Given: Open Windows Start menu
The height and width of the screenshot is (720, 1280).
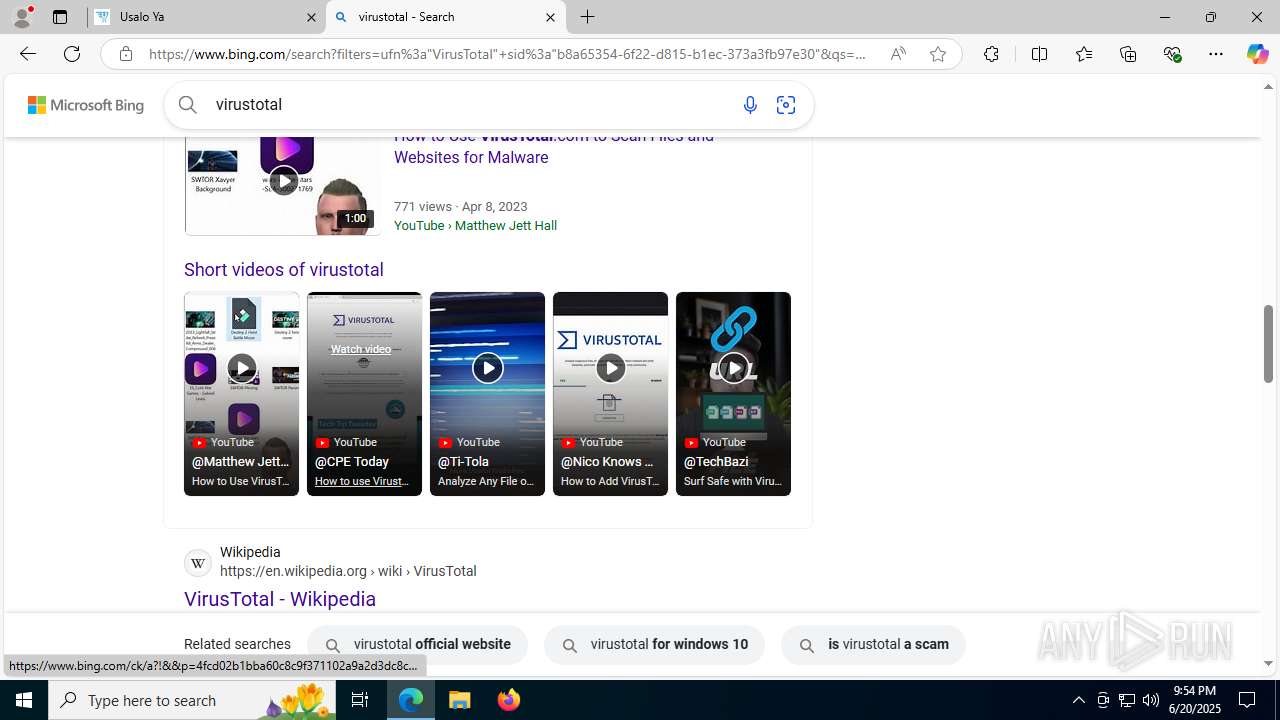Looking at the screenshot, I should click(24, 700).
